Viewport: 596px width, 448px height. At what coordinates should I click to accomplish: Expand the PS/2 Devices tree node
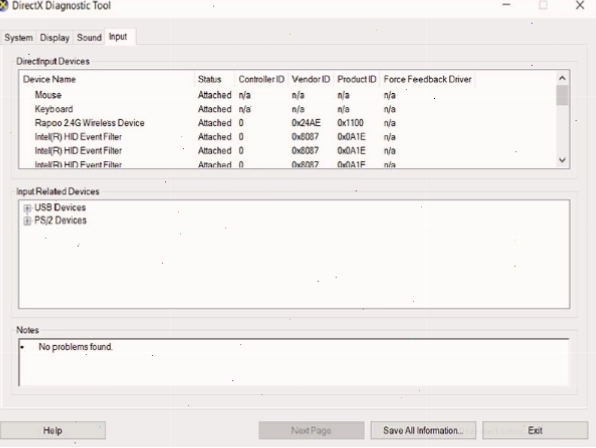click(x=27, y=221)
